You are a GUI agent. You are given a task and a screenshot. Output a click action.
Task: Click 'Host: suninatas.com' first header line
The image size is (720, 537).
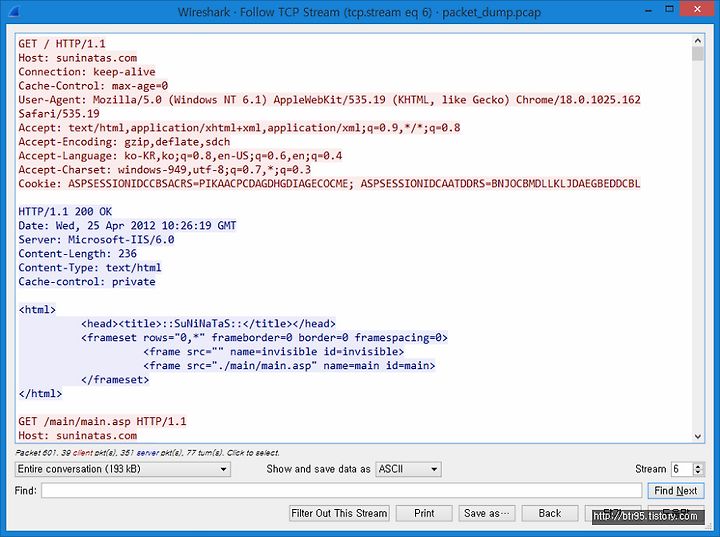[x=78, y=58]
